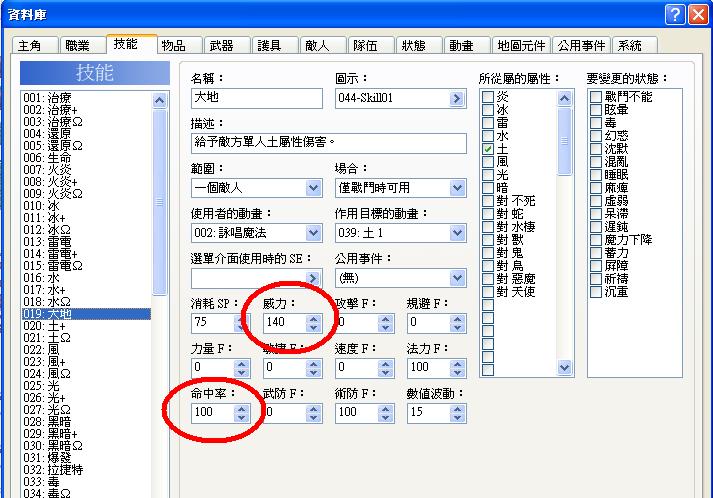Check the 風 attribute checkbox
The width and height of the screenshot is (713, 498).
pos(488,161)
